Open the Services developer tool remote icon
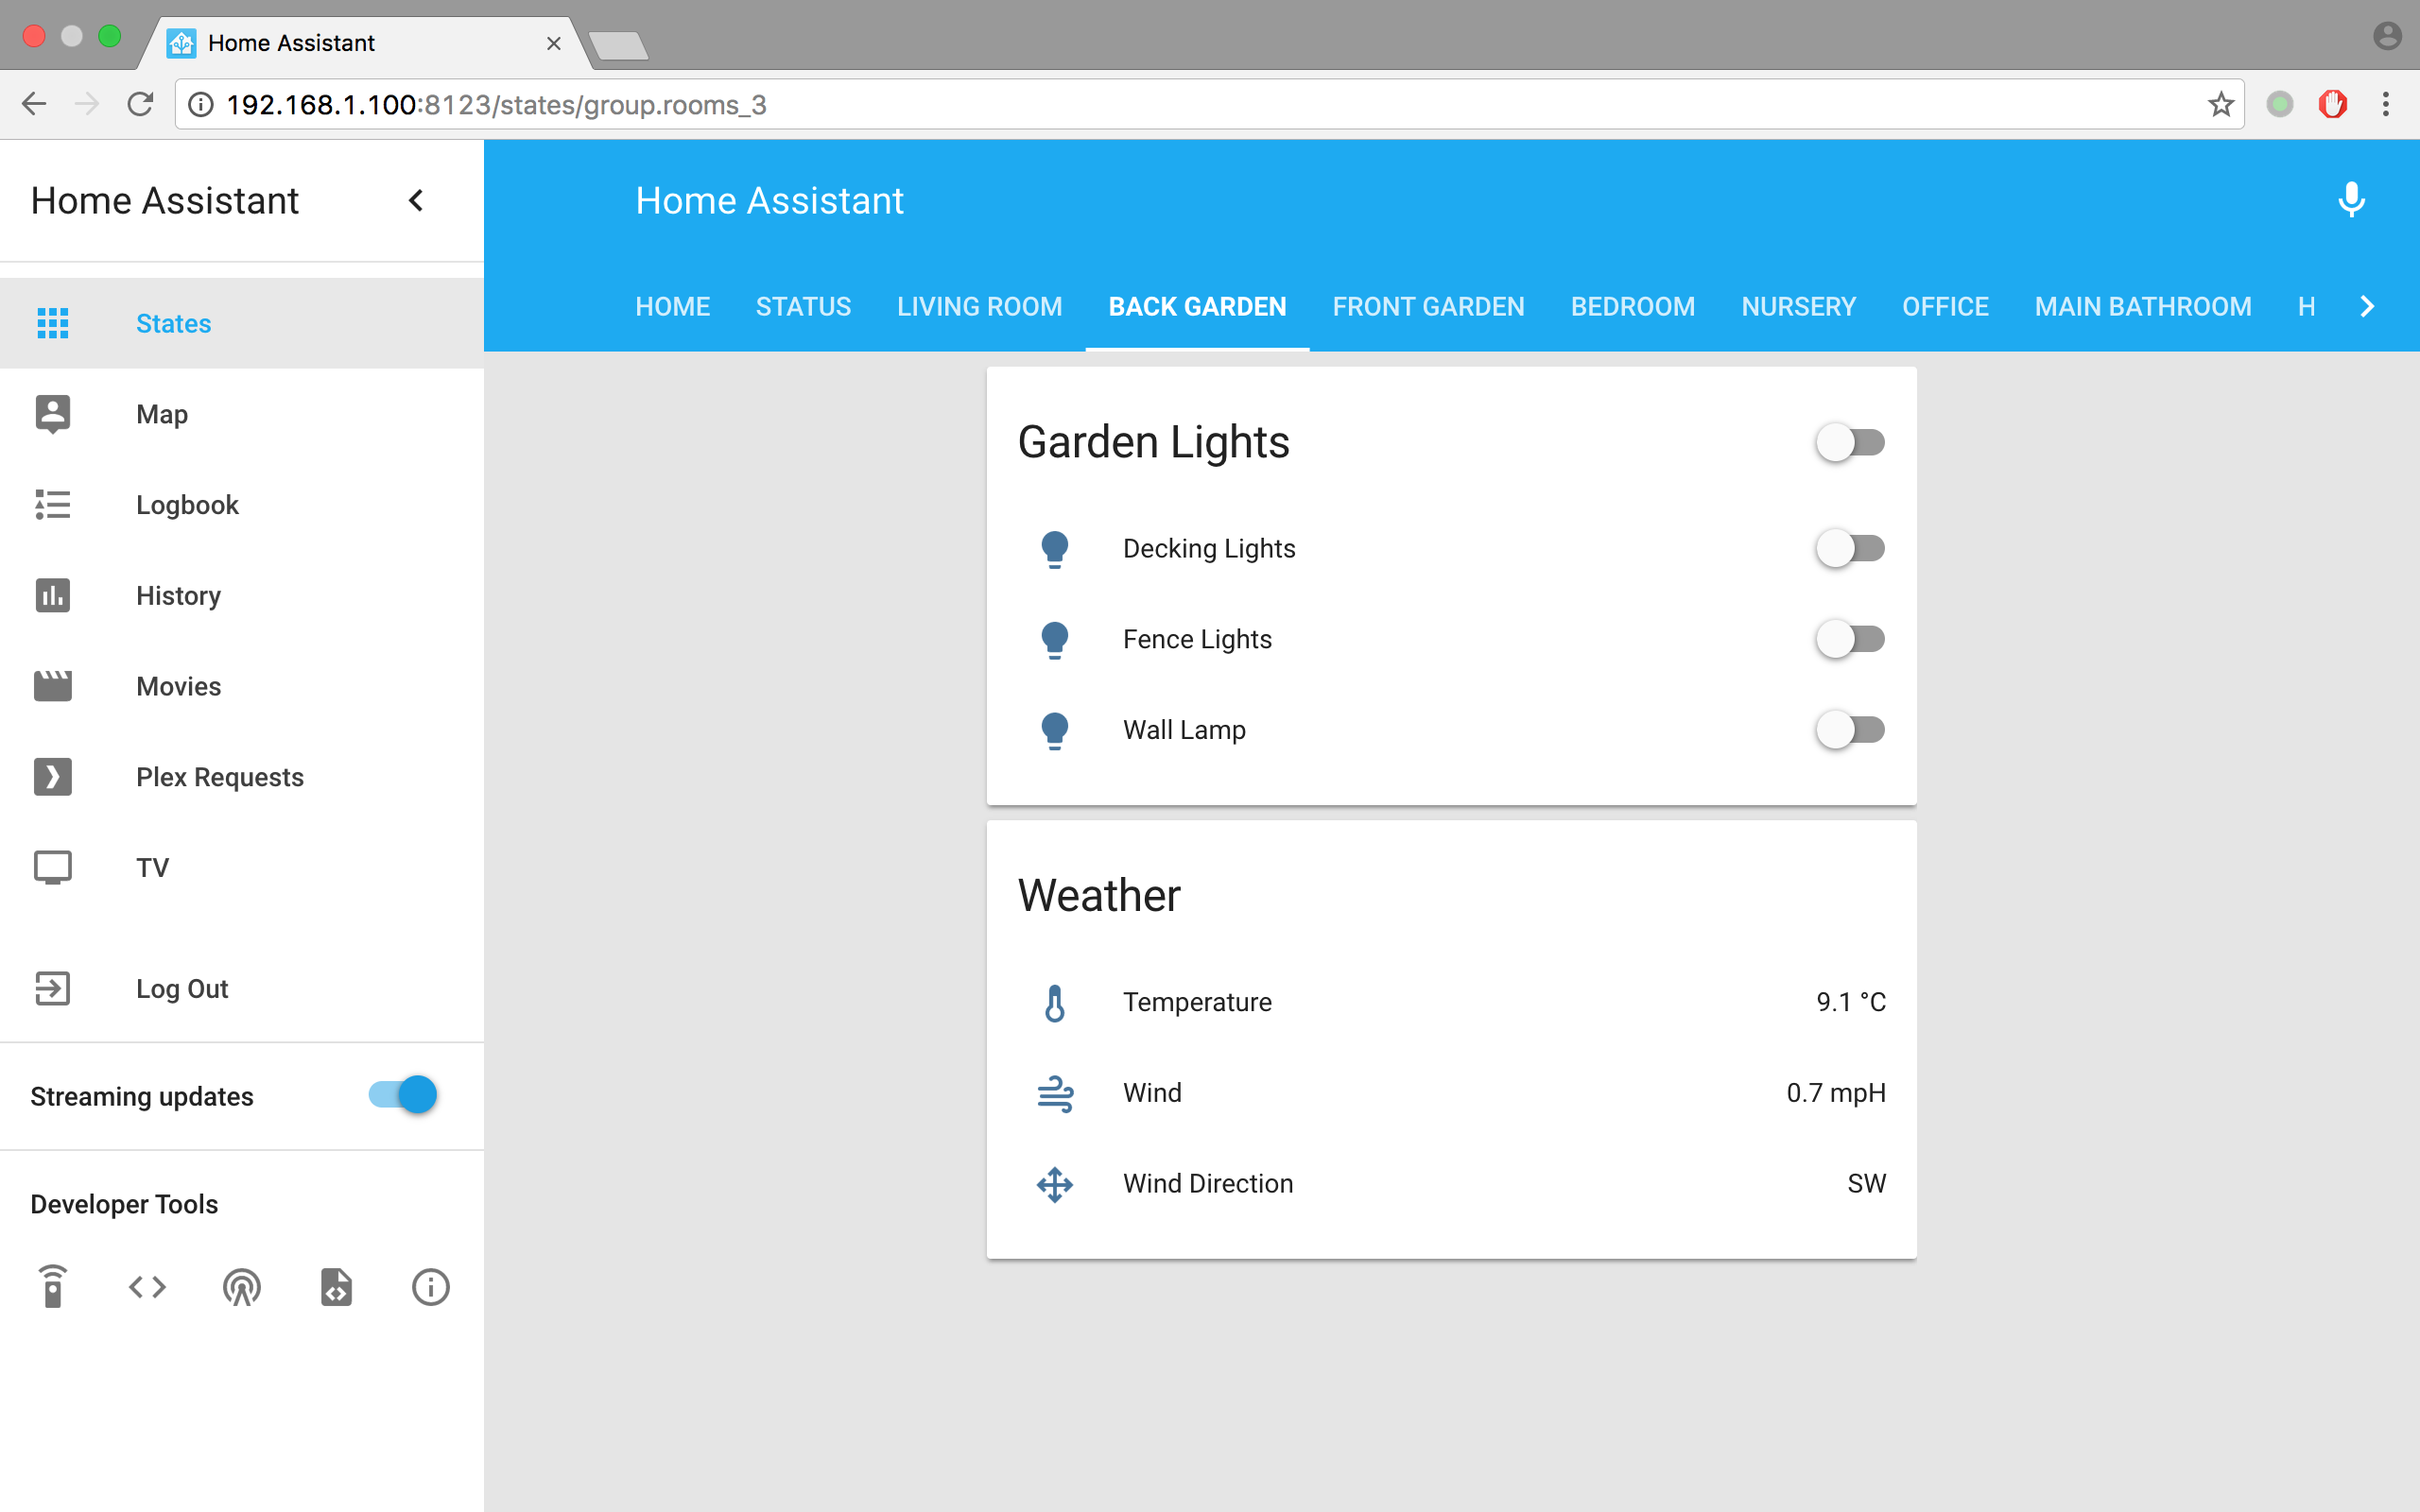 point(53,1286)
